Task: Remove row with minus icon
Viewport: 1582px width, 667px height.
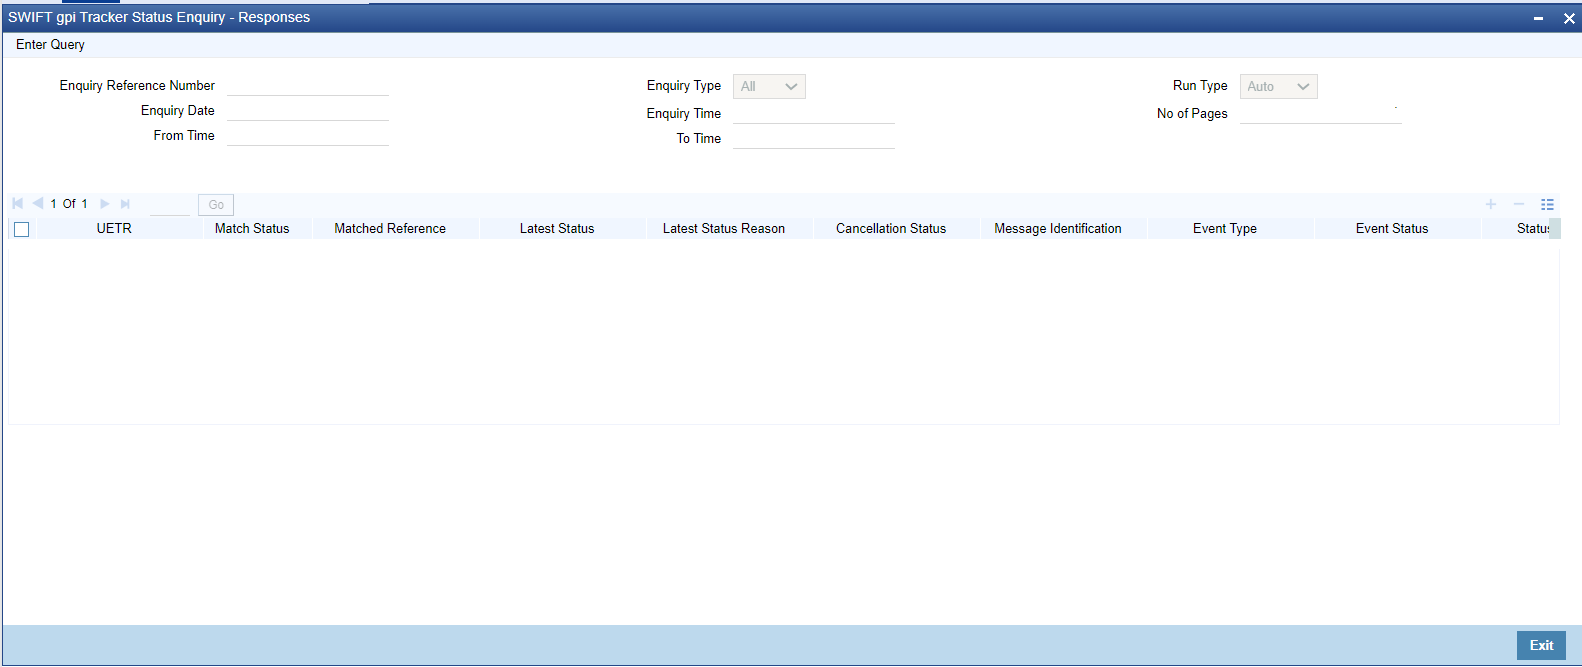Action: pyautogui.click(x=1519, y=204)
